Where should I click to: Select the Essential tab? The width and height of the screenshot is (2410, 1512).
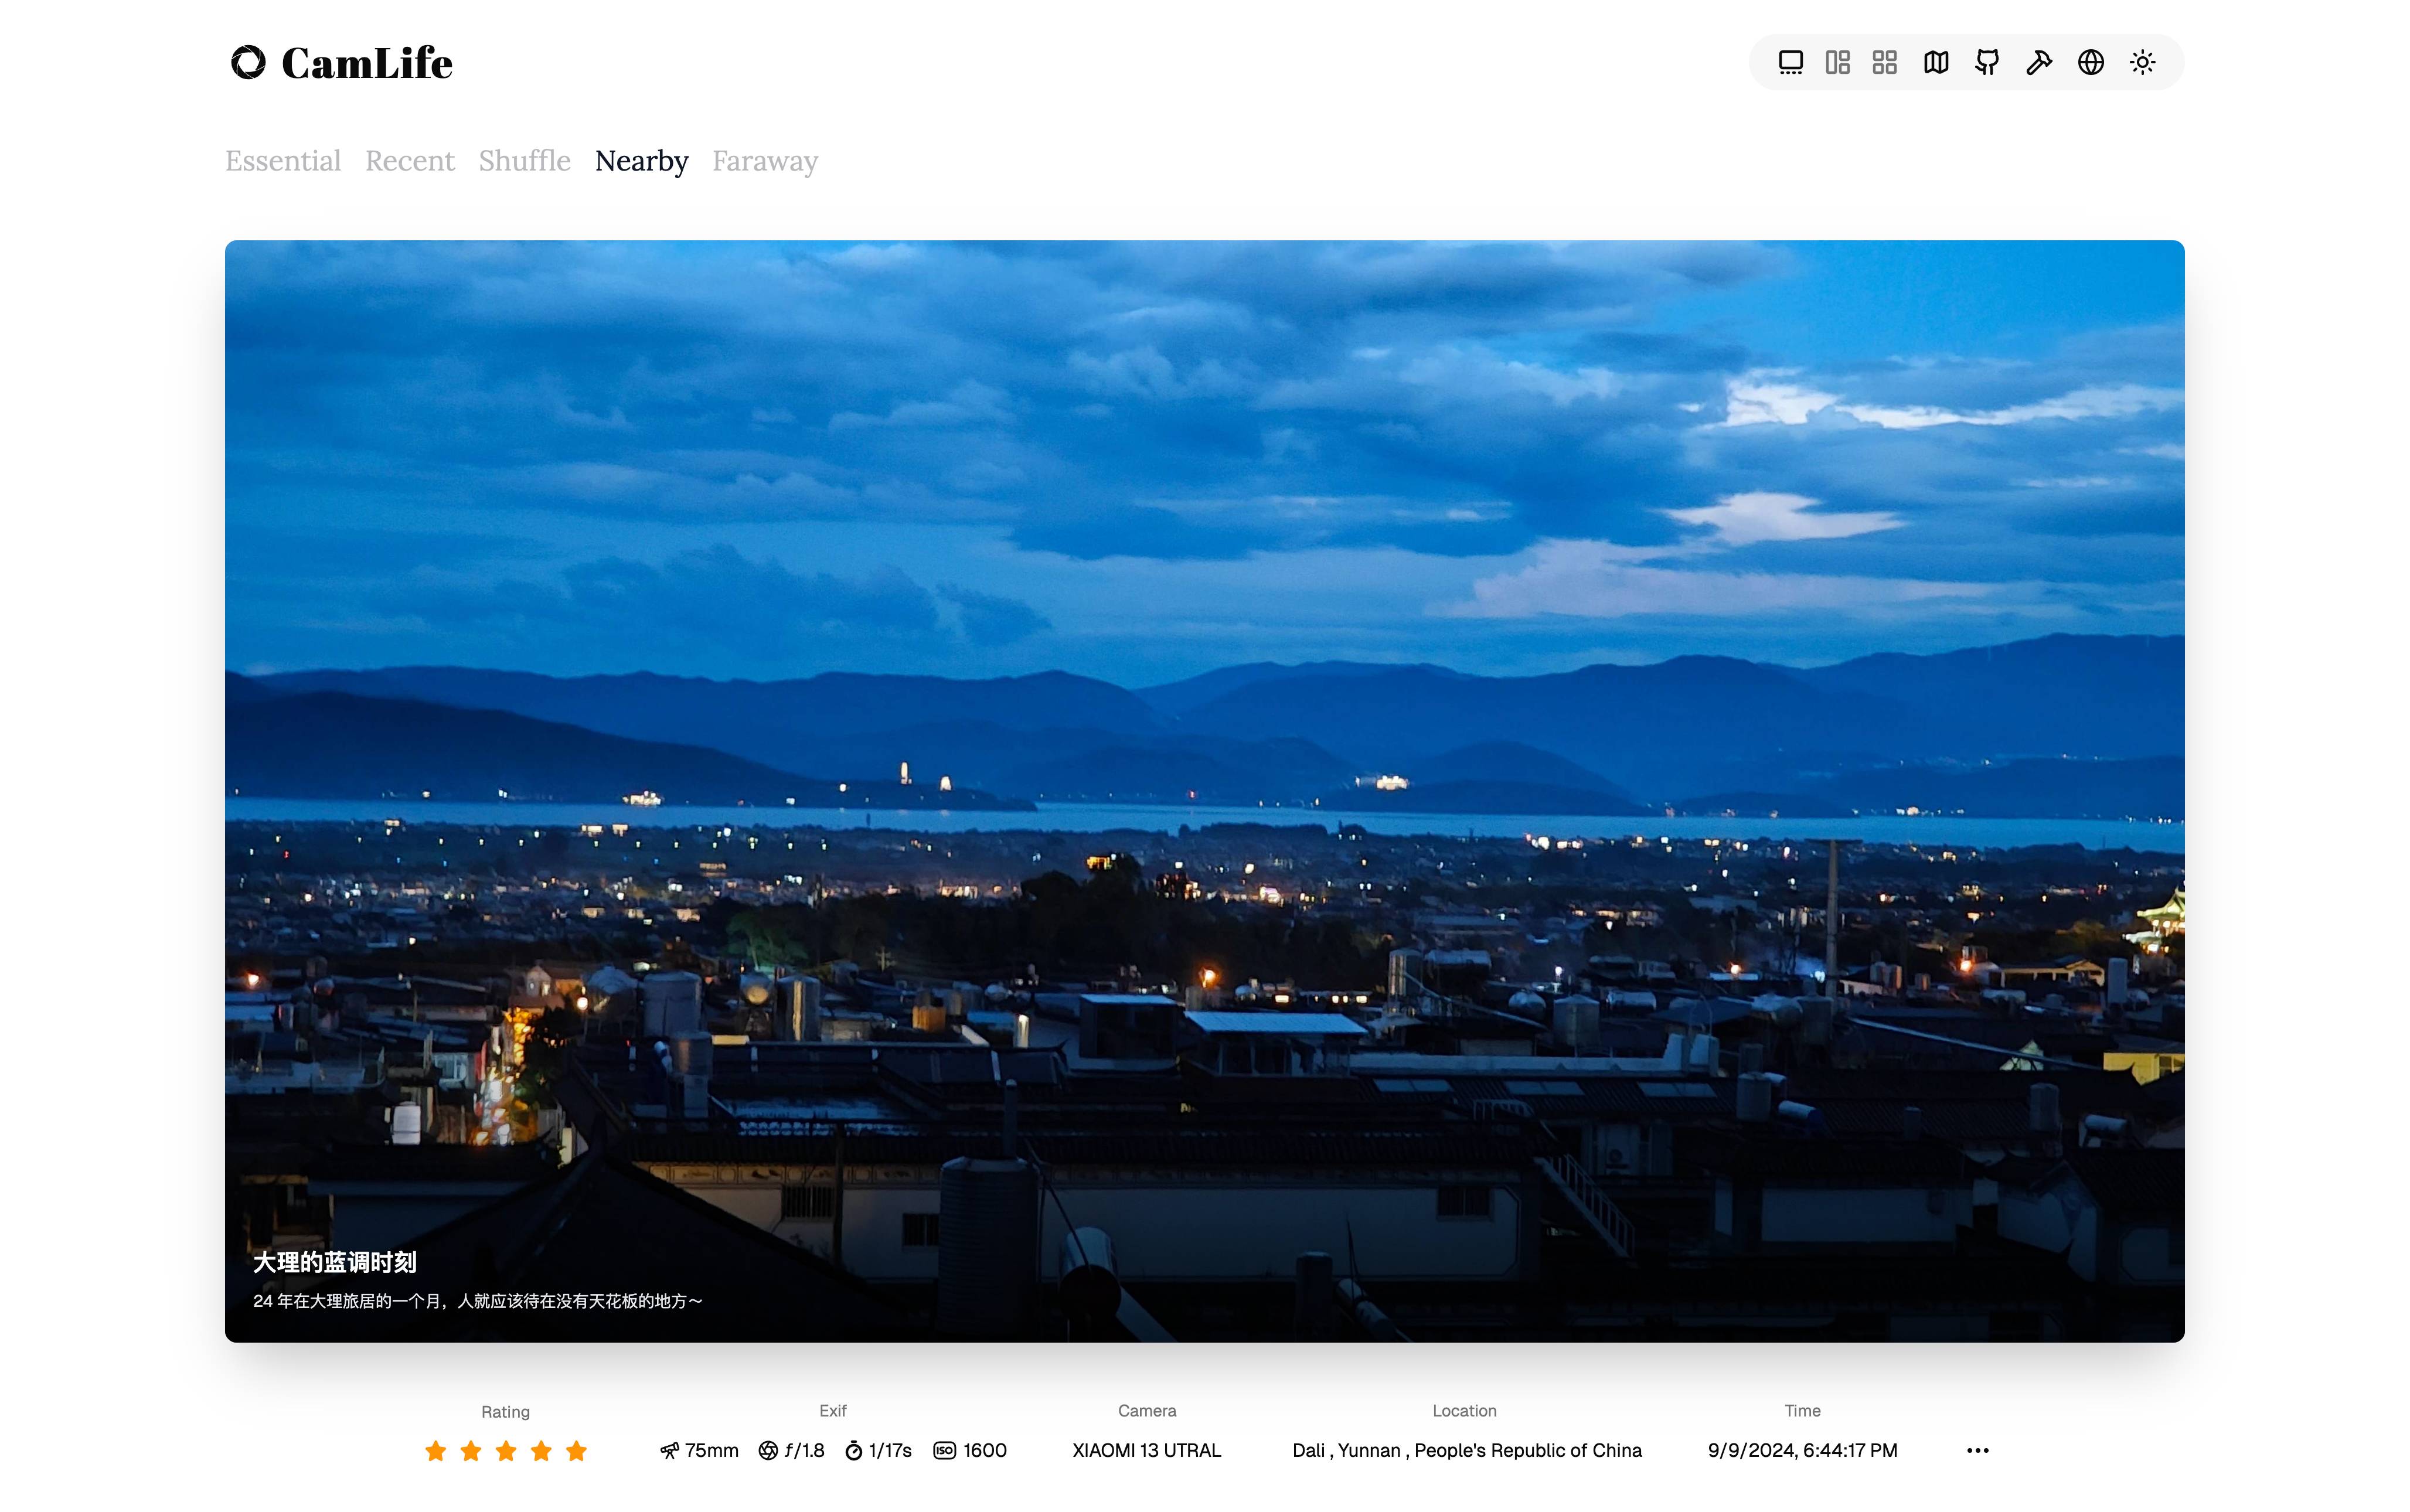(x=283, y=161)
